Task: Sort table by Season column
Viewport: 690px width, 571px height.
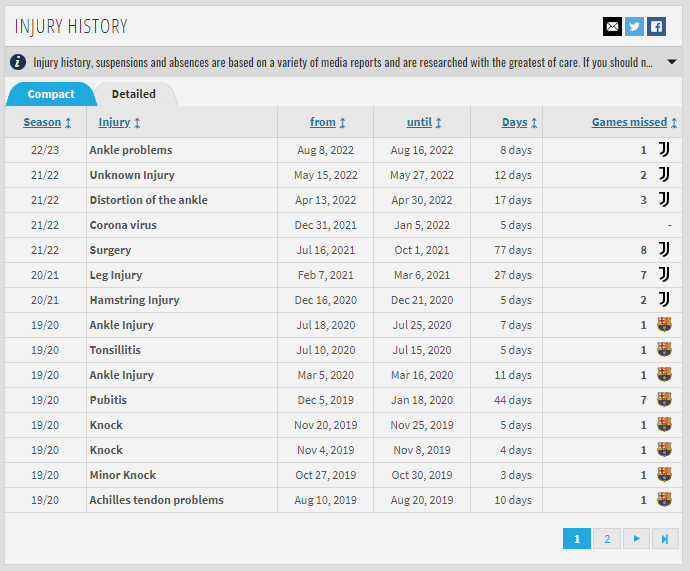Action: [x=47, y=122]
